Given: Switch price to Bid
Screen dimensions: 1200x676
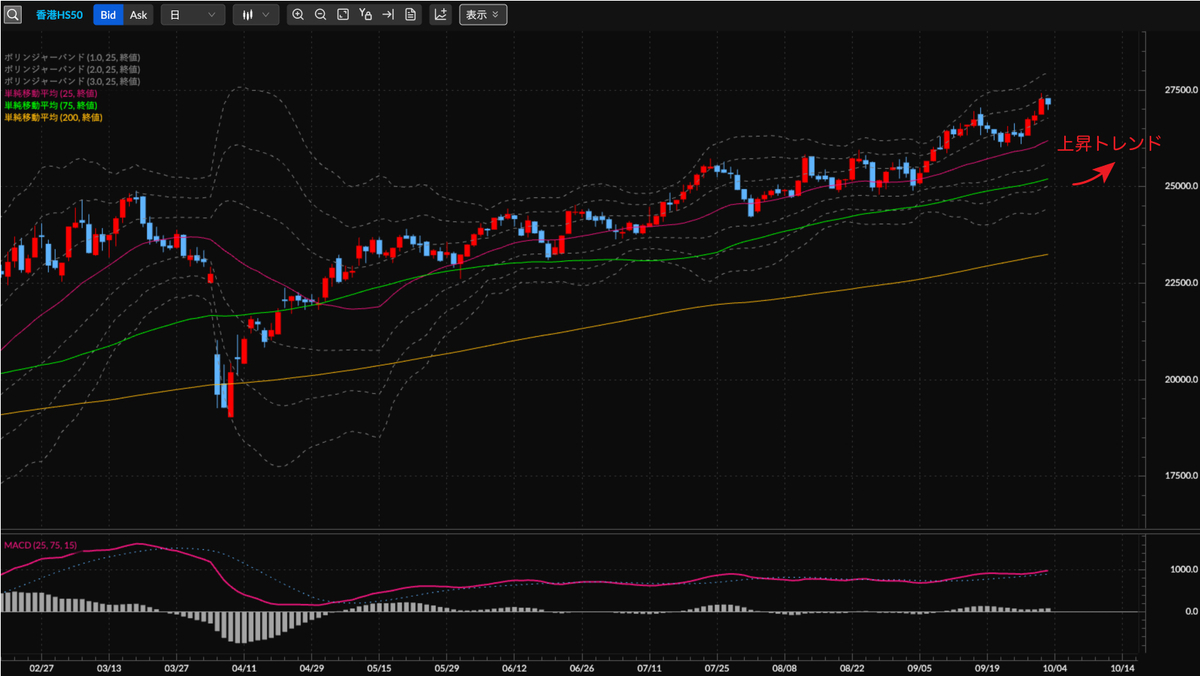Looking at the screenshot, I should tap(108, 15).
